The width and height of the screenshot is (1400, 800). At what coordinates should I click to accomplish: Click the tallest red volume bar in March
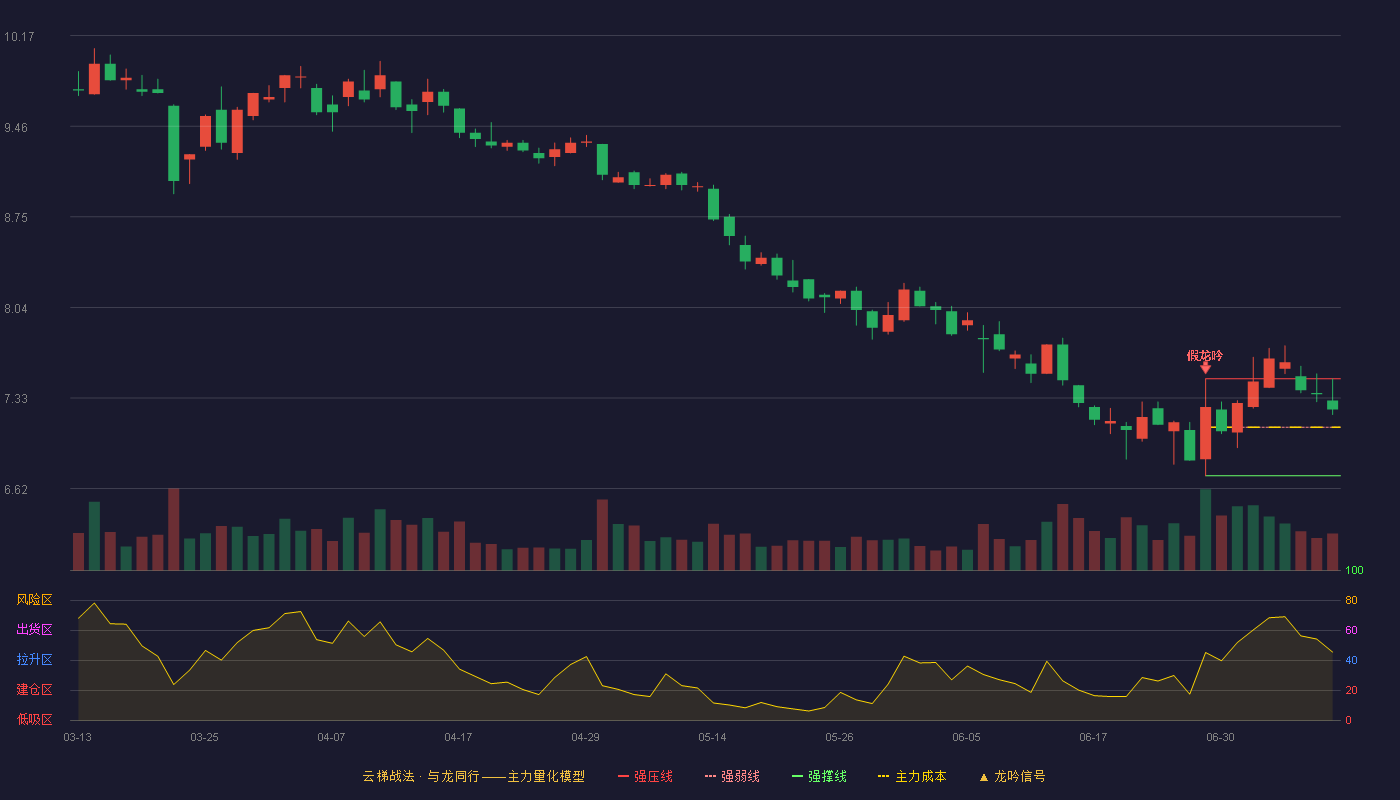click(x=173, y=530)
